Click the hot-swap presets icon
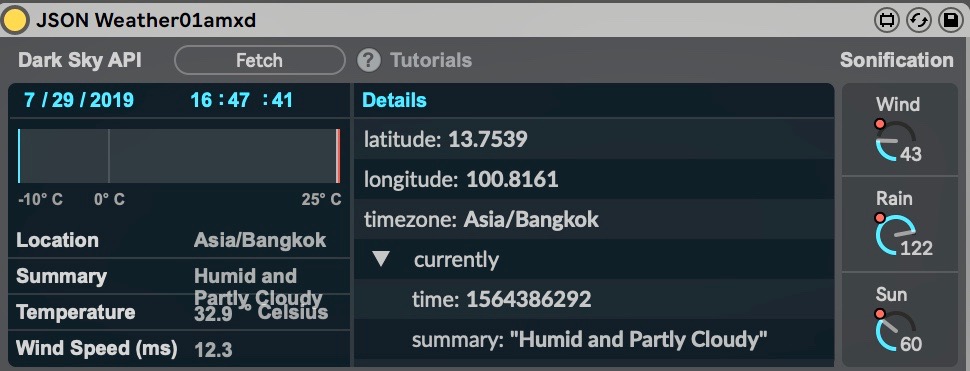The image size is (970, 371). 919,20
